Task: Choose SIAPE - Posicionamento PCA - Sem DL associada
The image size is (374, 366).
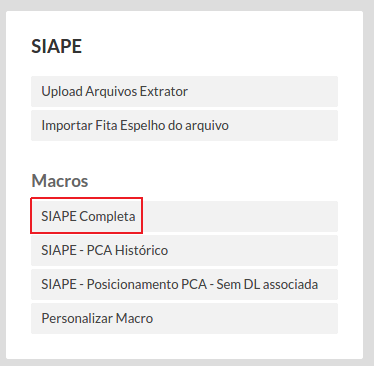Action: (184, 284)
